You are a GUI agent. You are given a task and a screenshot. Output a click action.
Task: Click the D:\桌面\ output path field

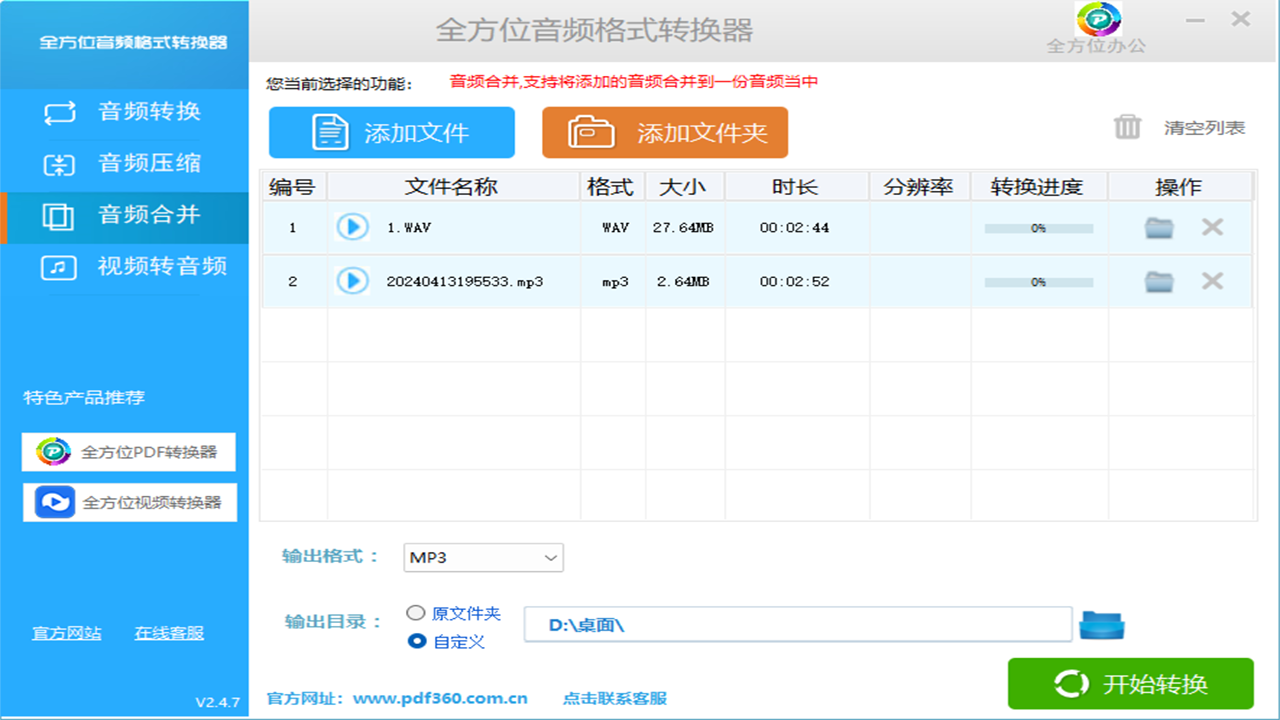click(797, 625)
